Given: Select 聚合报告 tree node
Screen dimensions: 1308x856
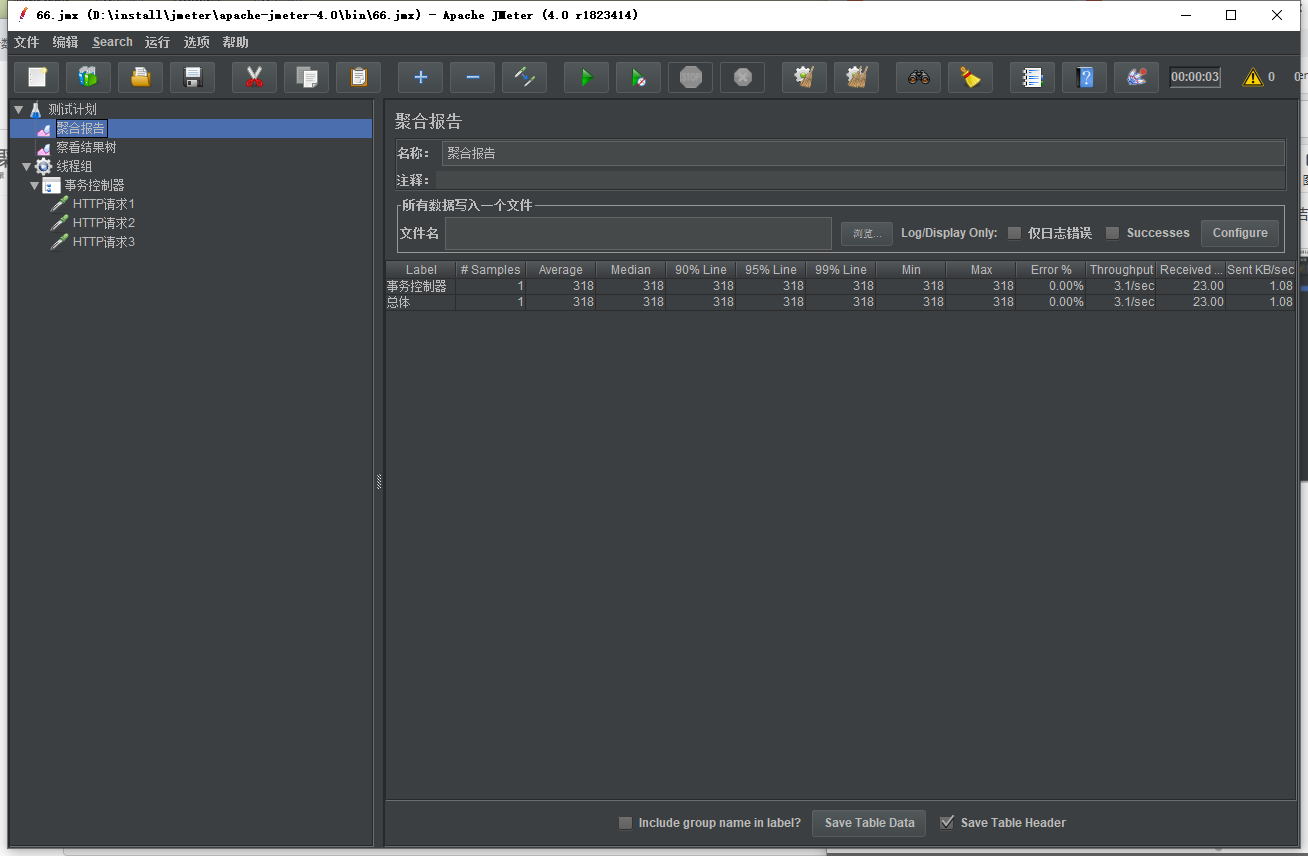Looking at the screenshot, I should [81, 128].
